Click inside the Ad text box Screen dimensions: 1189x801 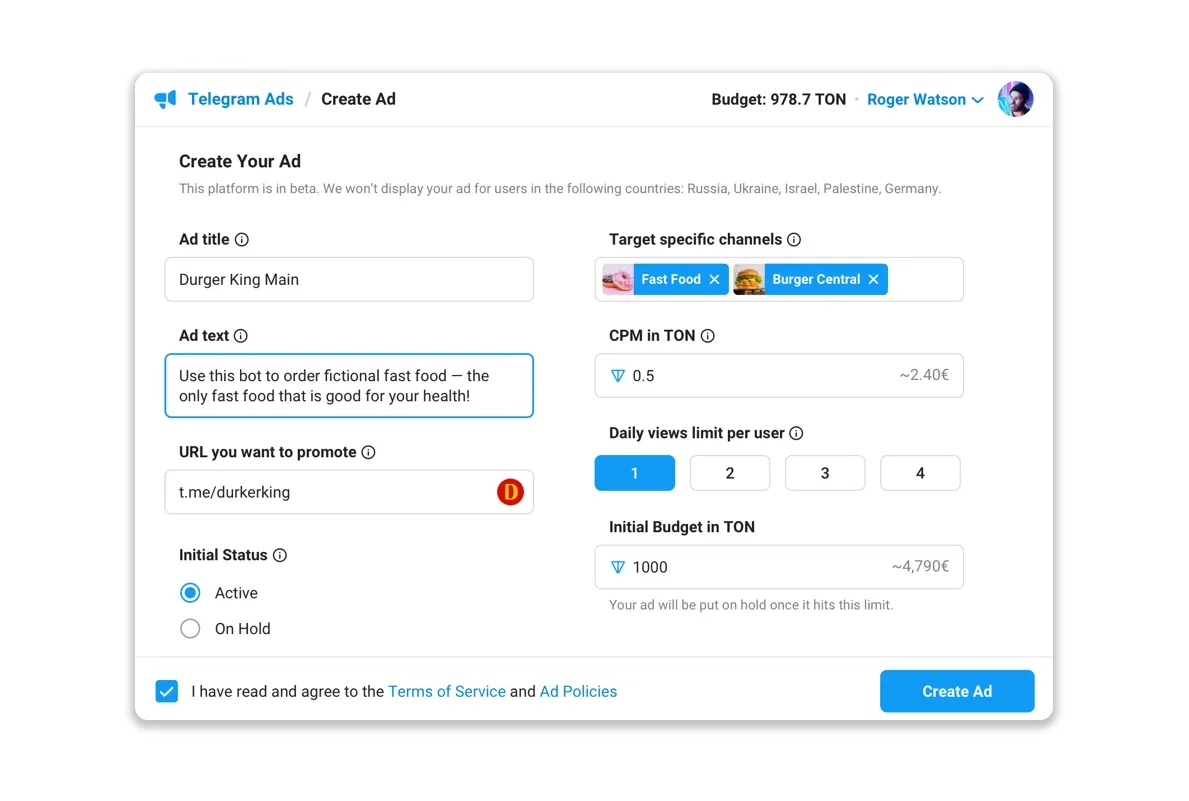[x=349, y=385]
